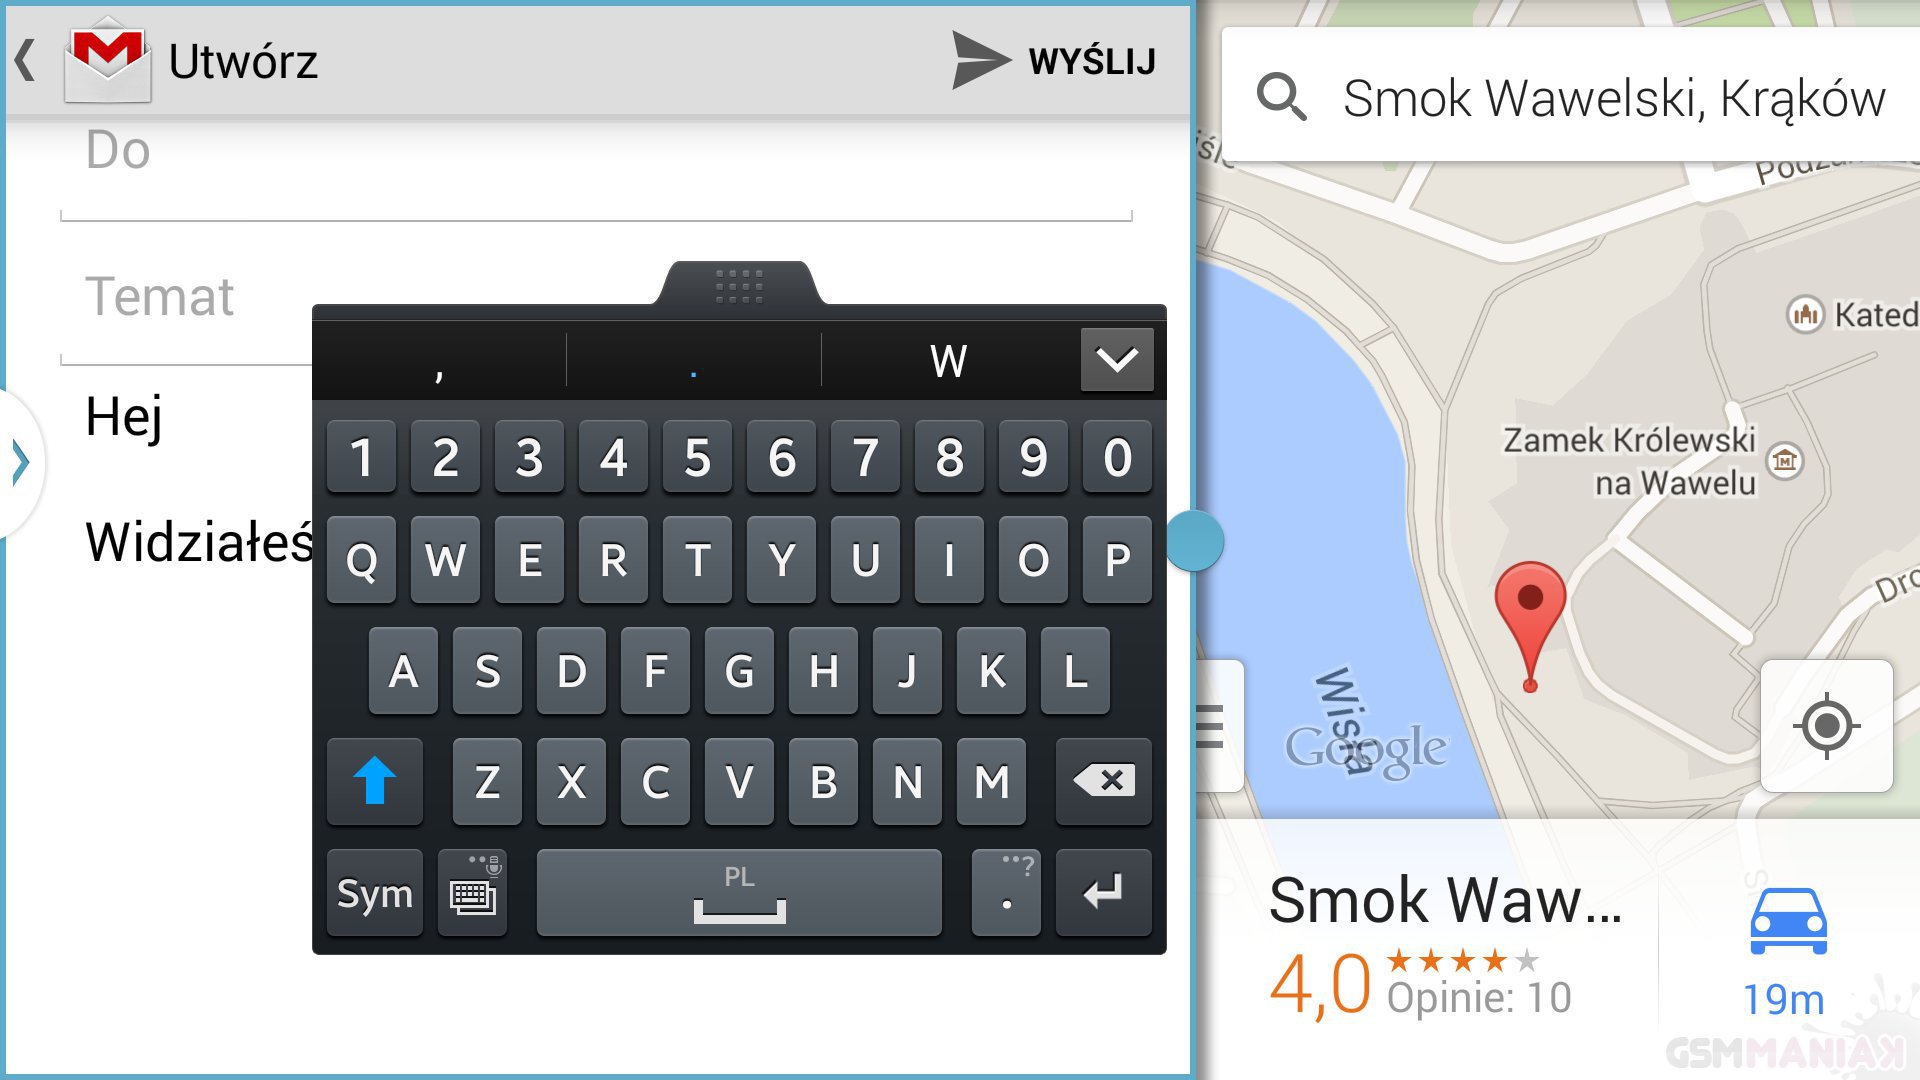Open the Sym symbols keyboard

[375, 892]
